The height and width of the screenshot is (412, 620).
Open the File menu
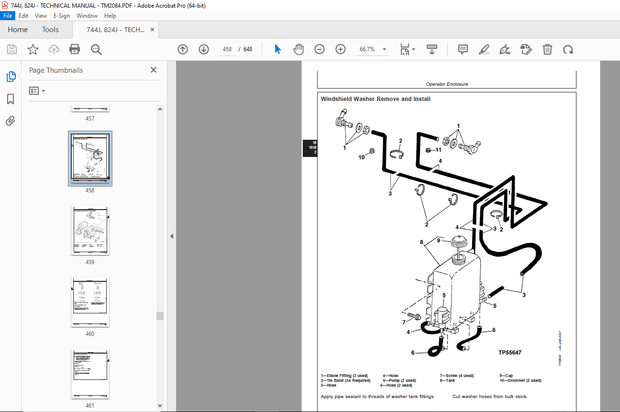point(8,16)
